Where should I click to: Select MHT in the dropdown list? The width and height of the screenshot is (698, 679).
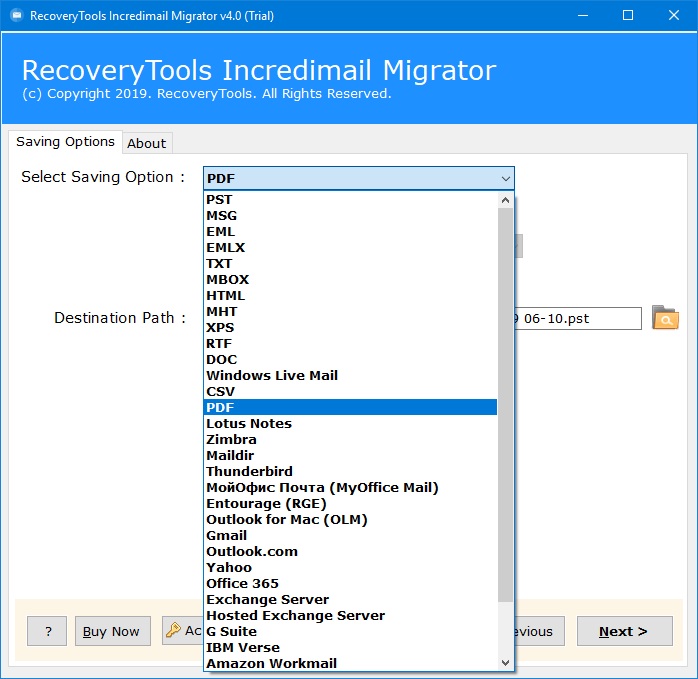coord(350,312)
